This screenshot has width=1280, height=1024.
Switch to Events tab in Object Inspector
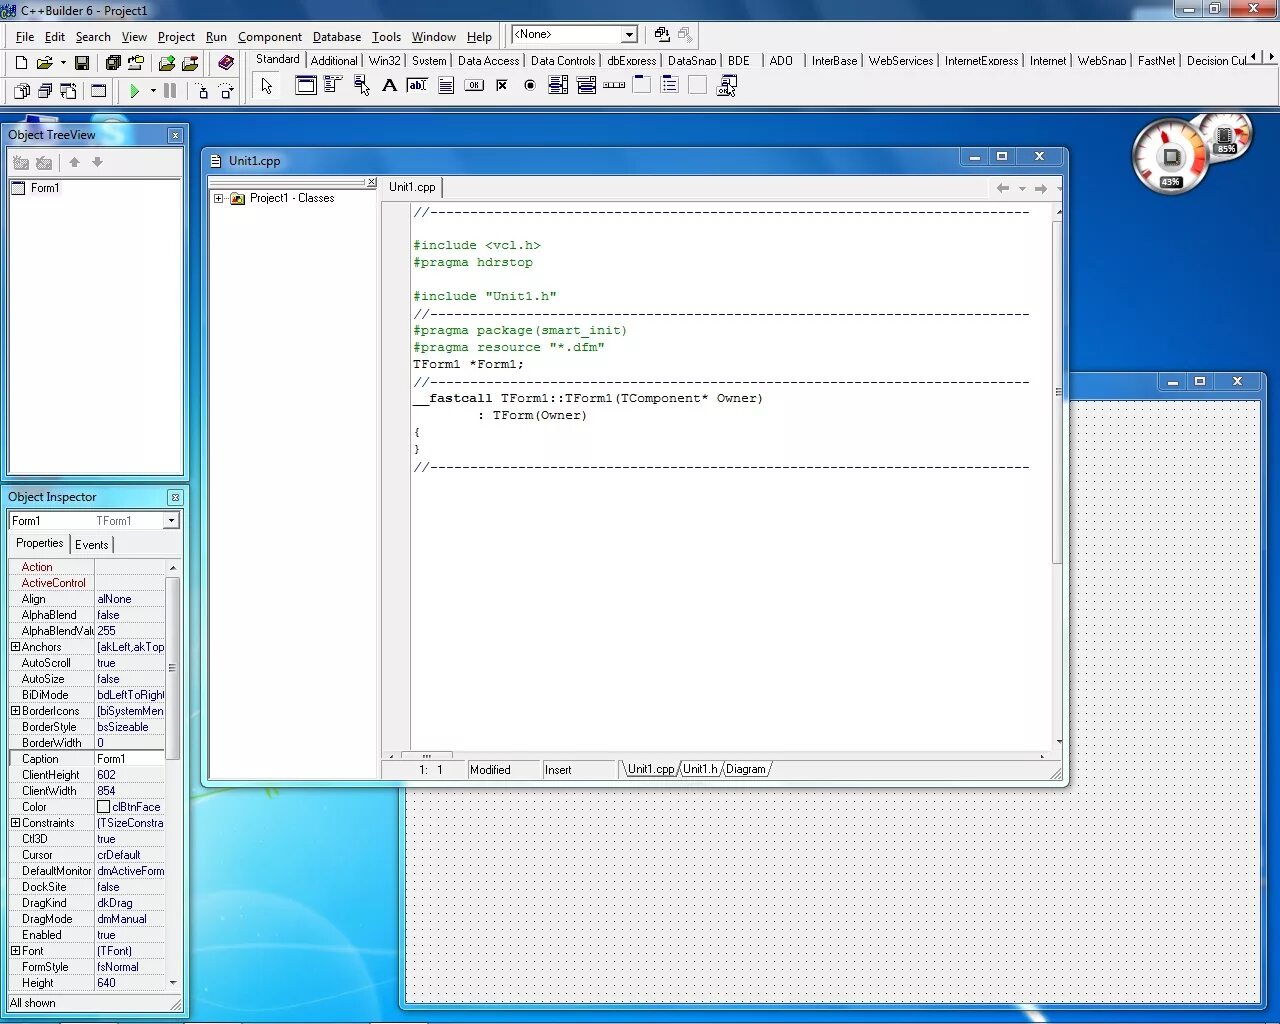click(x=91, y=545)
